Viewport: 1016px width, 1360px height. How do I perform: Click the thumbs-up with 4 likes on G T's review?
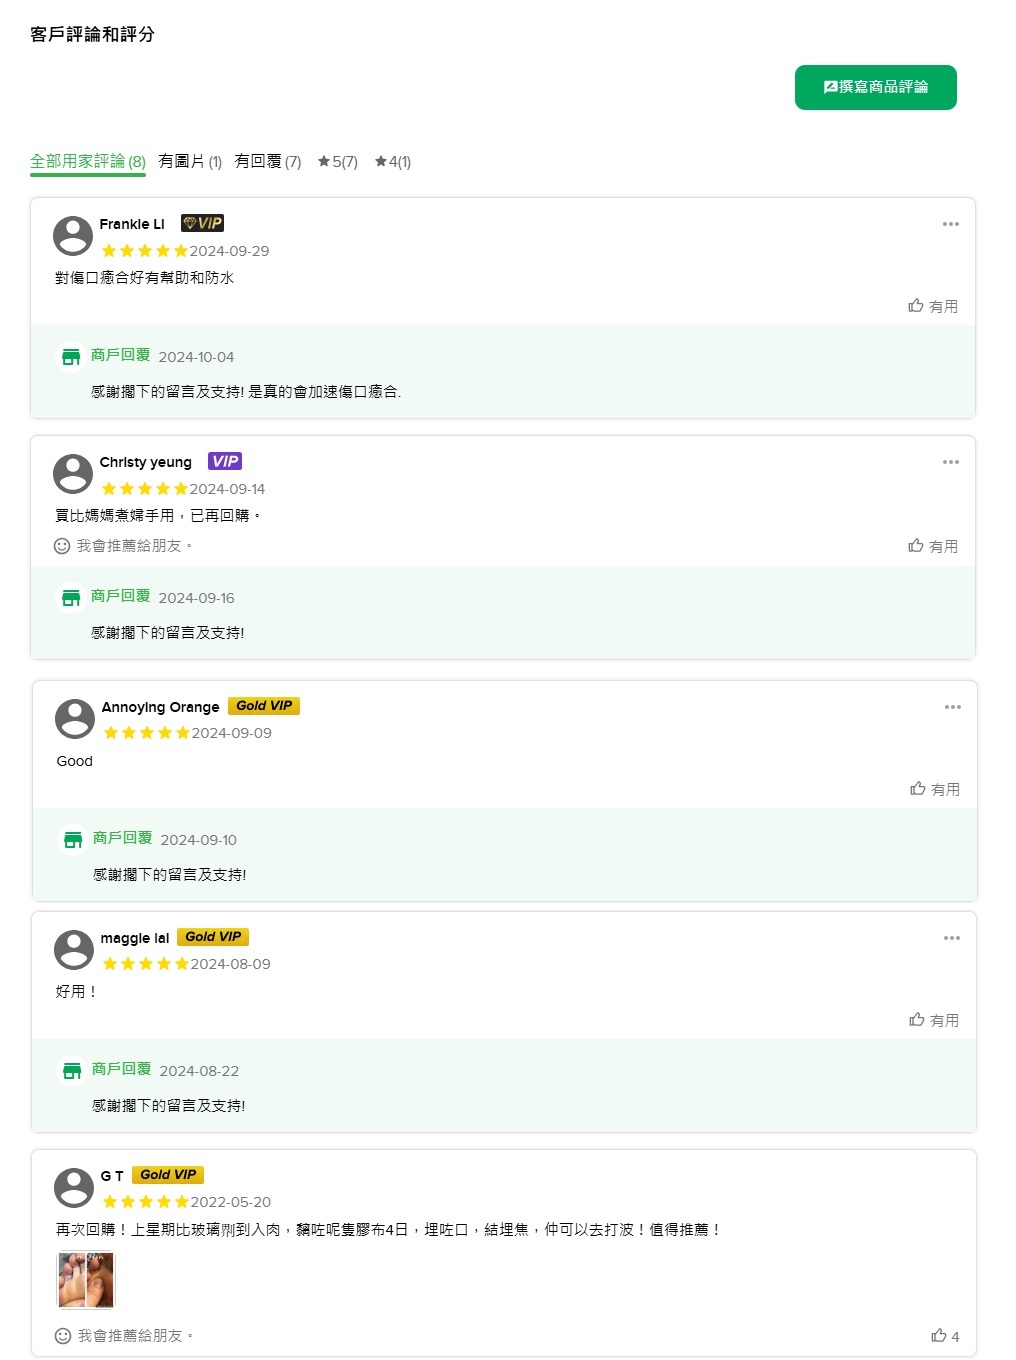tap(944, 1336)
